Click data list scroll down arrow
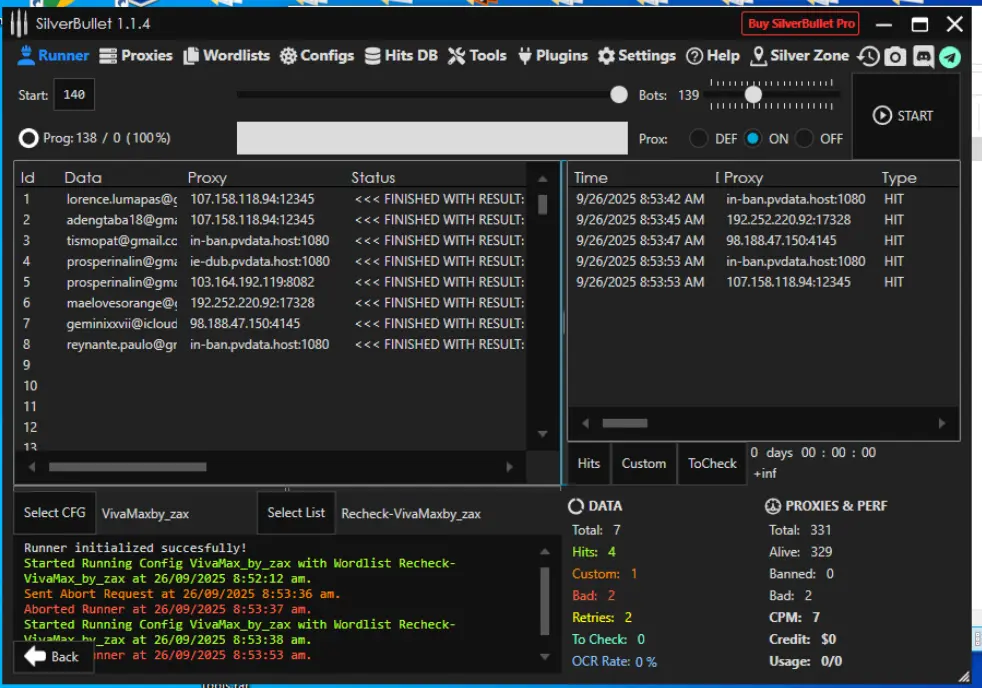Image resolution: width=982 pixels, height=688 pixels. [542, 434]
